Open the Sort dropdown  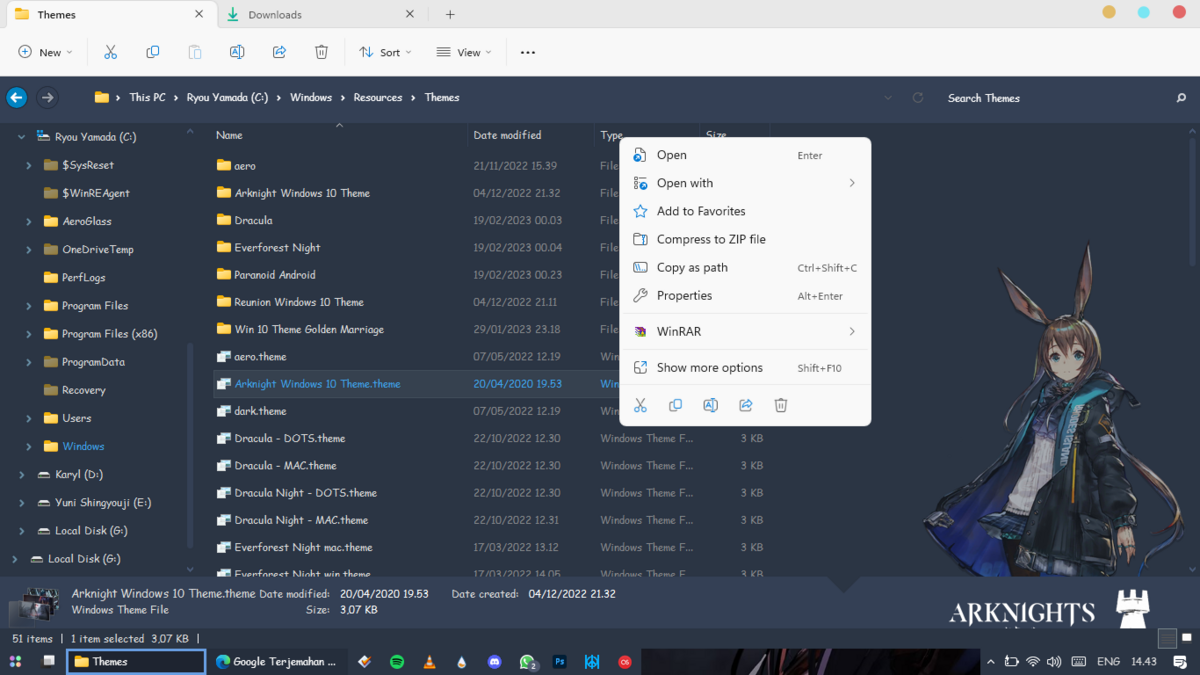385,52
